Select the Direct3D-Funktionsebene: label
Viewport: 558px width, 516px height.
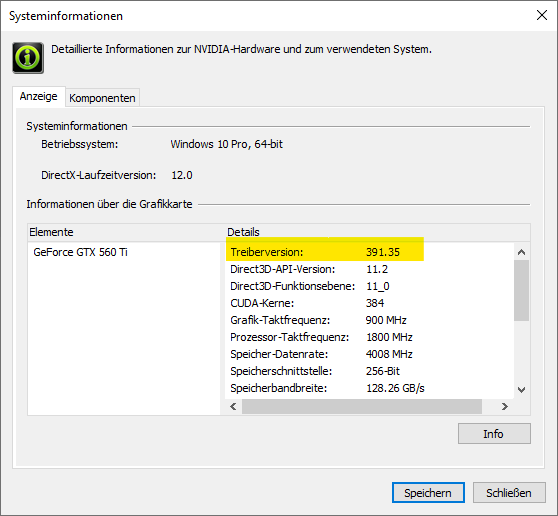[293, 286]
